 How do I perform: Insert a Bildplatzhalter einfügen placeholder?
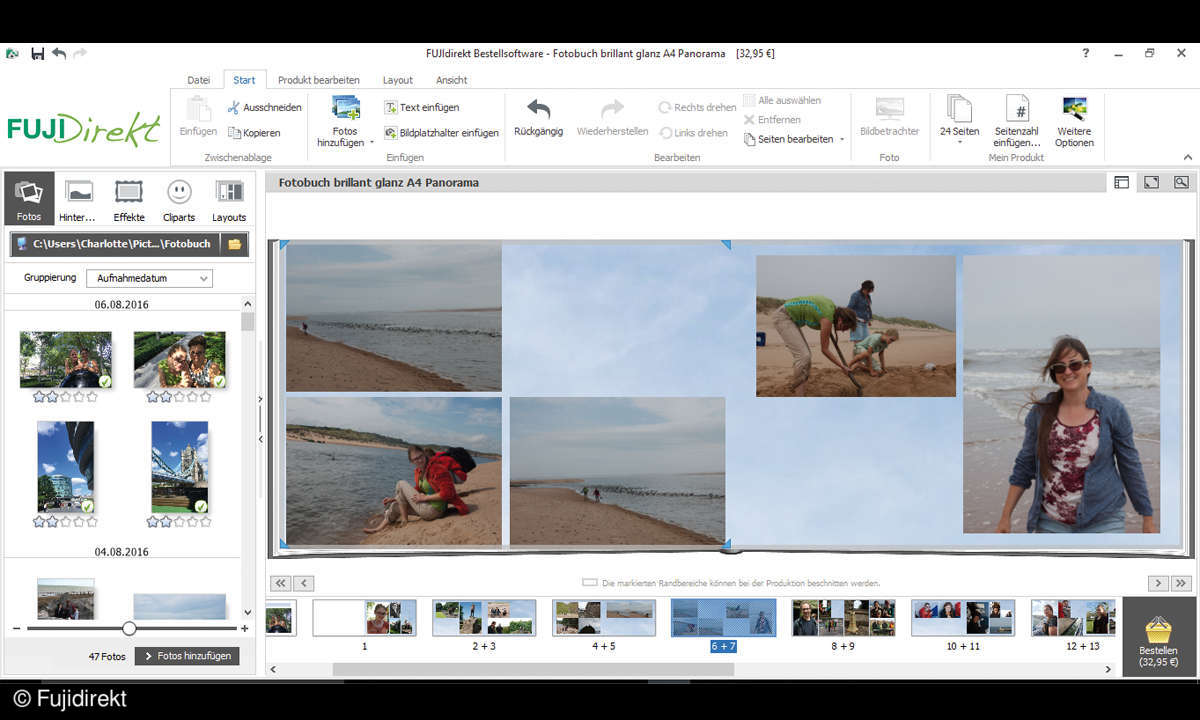441,132
